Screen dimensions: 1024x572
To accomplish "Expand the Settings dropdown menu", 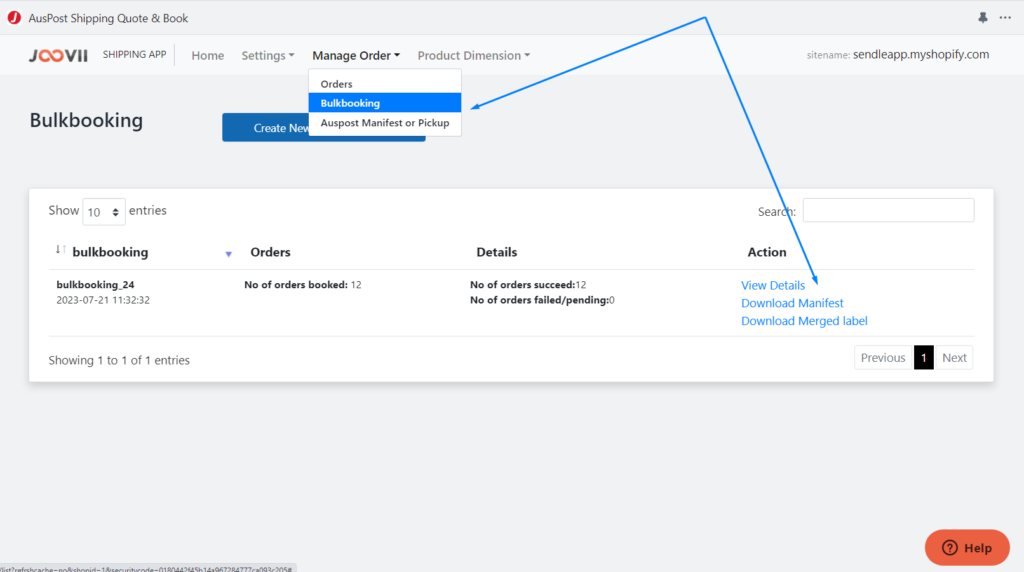I will click(x=268, y=56).
